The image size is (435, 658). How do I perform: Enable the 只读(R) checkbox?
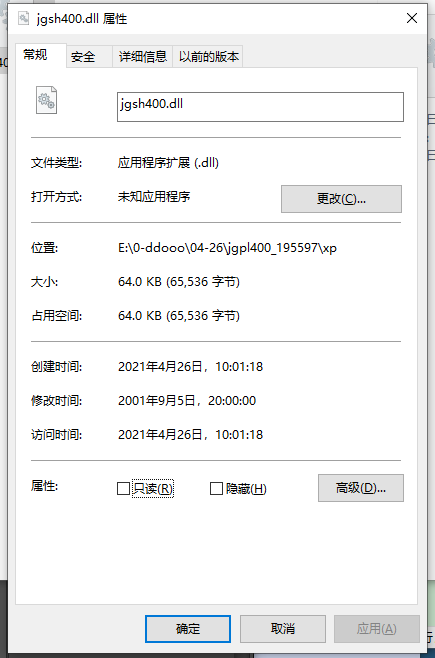tap(123, 488)
